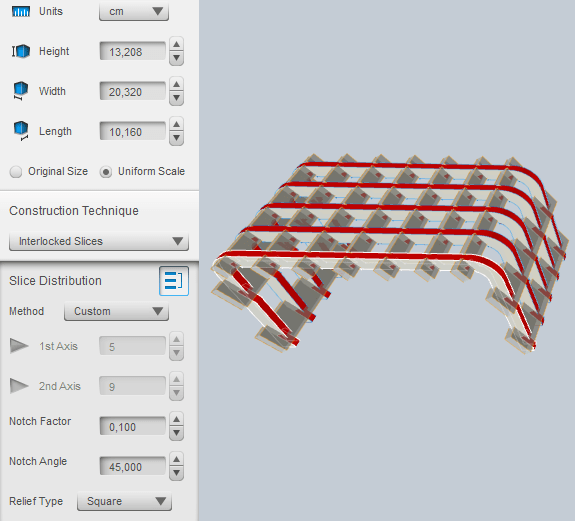Increase Height with the up arrow
This screenshot has height=521, width=575.
tap(176, 44)
